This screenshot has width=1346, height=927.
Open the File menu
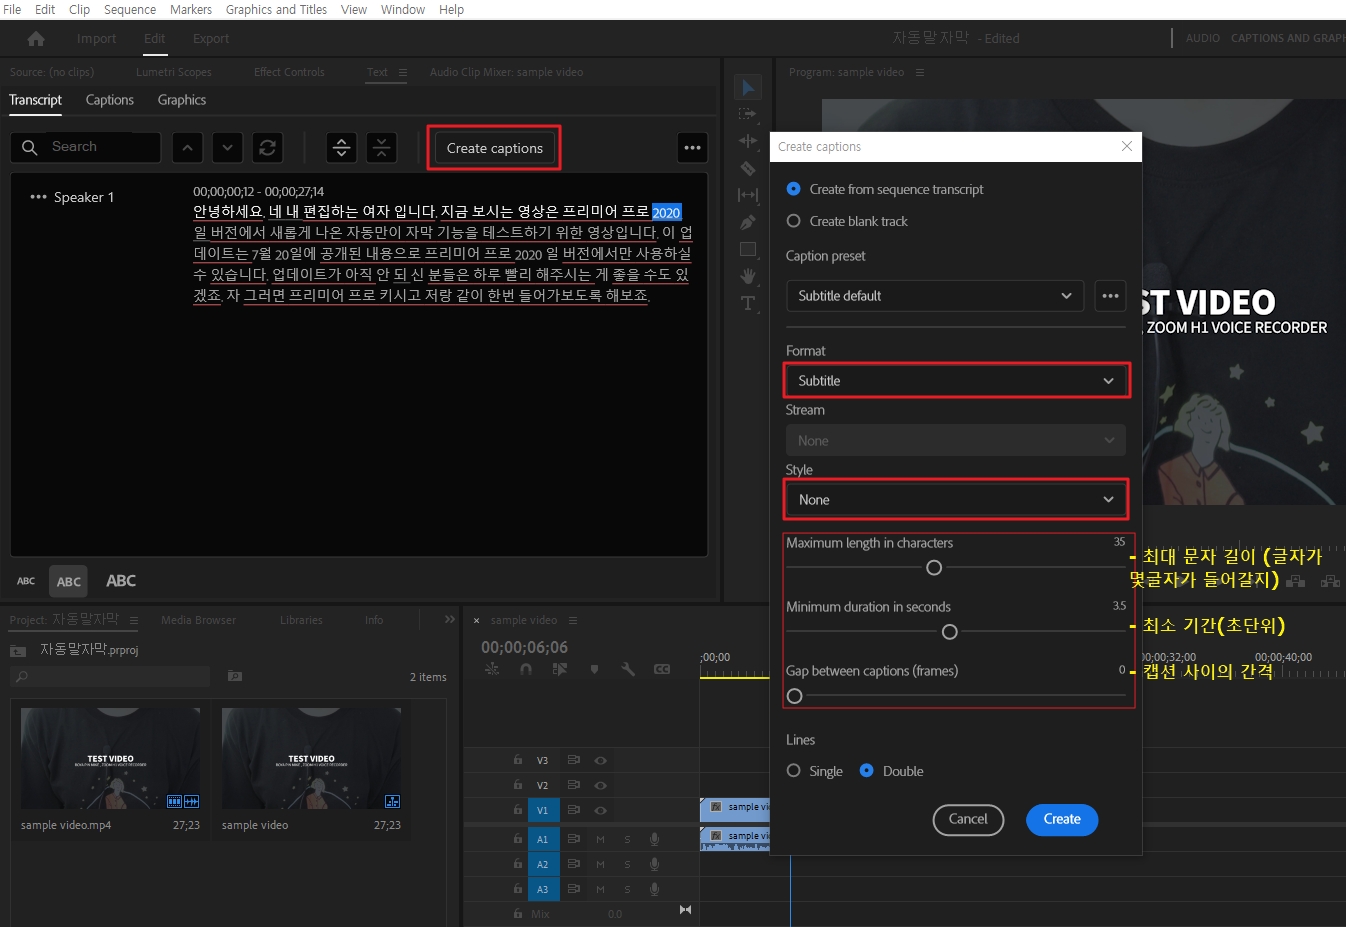(x=12, y=9)
